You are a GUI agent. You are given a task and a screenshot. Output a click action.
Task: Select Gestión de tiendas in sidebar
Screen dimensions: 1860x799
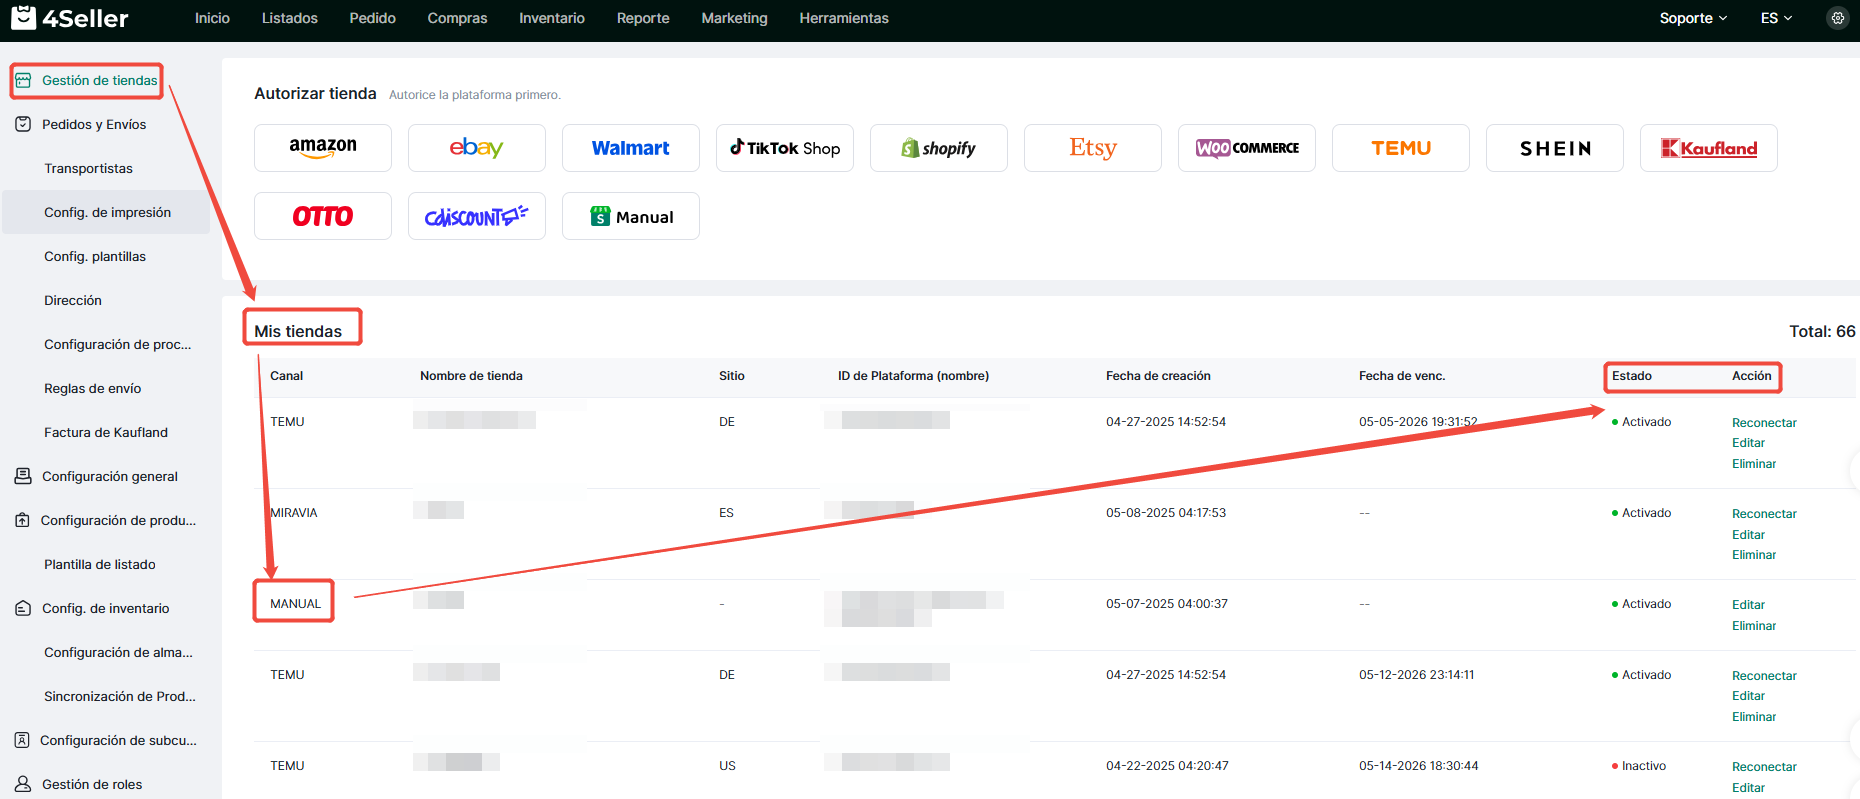point(100,80)
